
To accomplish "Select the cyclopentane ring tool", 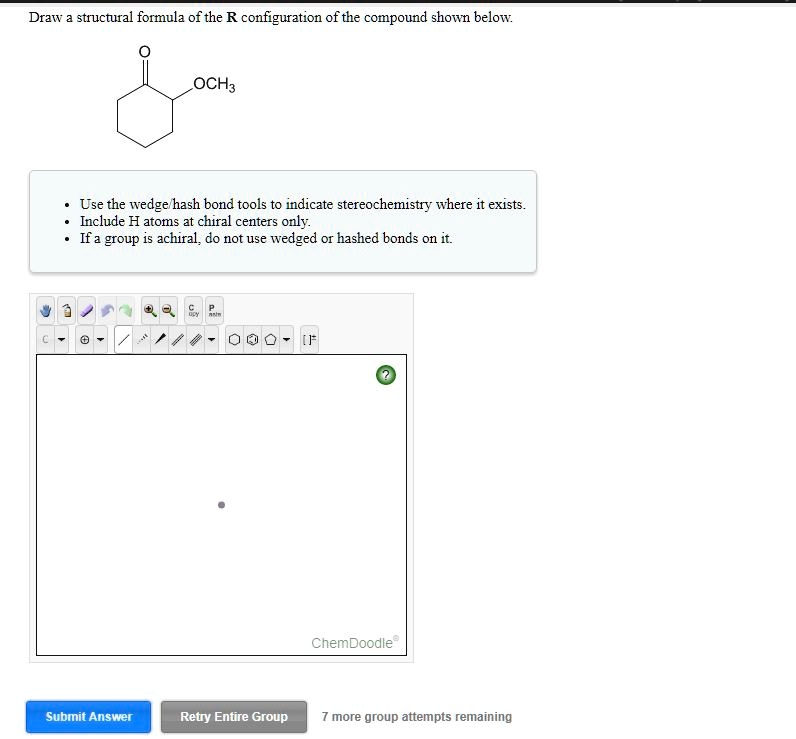I will 271,339.
